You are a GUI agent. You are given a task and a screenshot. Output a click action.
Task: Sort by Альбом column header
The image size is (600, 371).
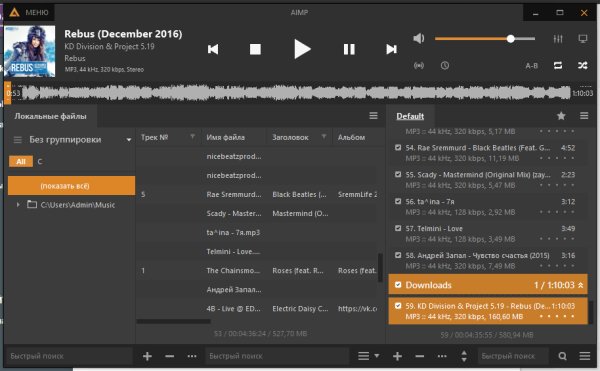coord(351,137)
